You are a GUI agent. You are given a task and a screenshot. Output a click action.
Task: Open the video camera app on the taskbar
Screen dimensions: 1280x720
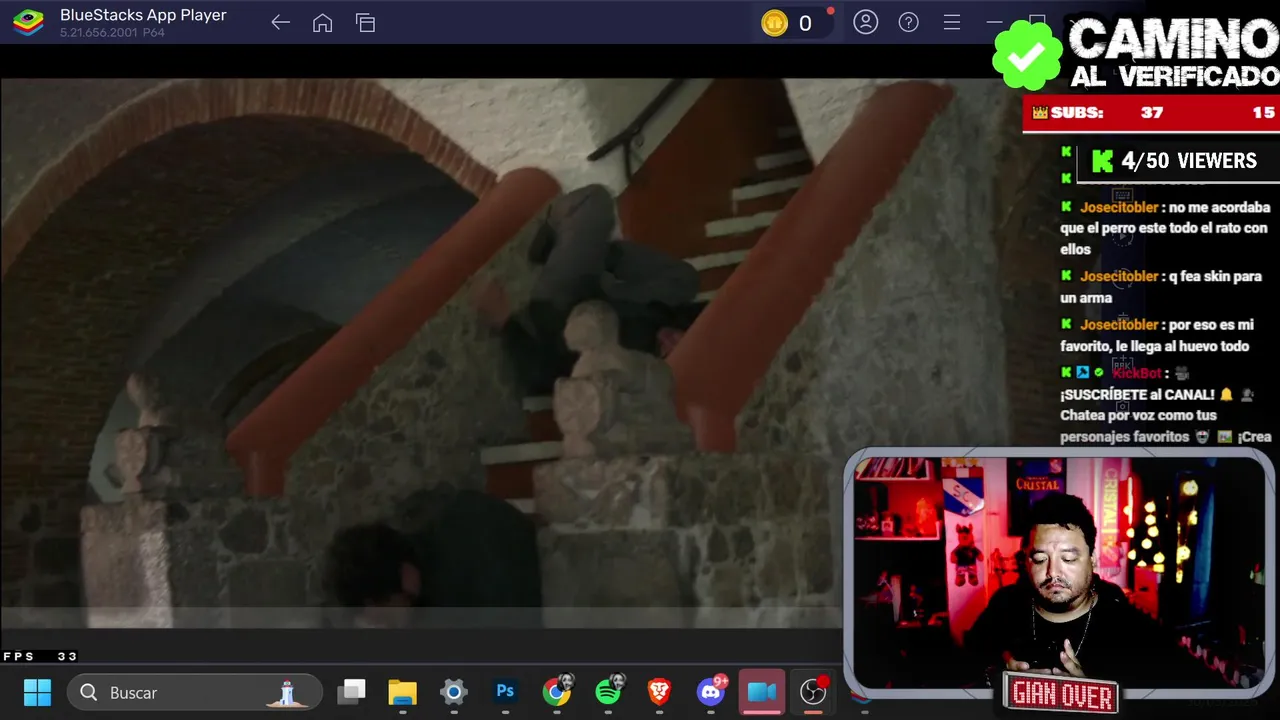point(762,692)
